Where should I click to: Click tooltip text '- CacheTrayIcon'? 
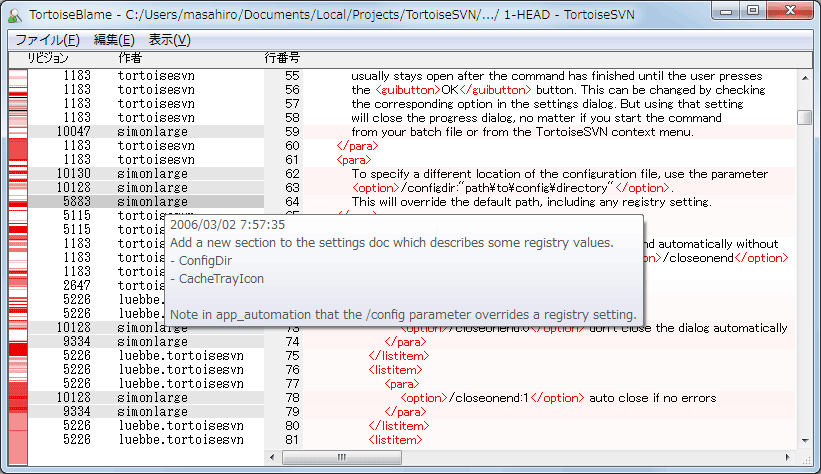pos(217,279)
